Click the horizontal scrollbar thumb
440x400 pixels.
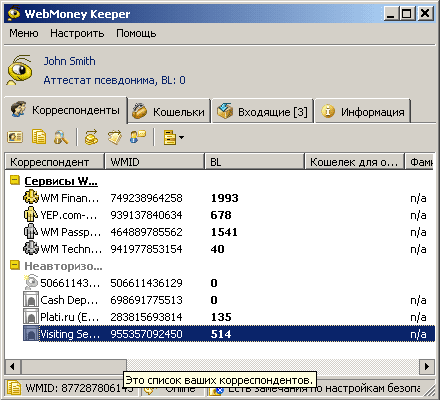(74, 367)
